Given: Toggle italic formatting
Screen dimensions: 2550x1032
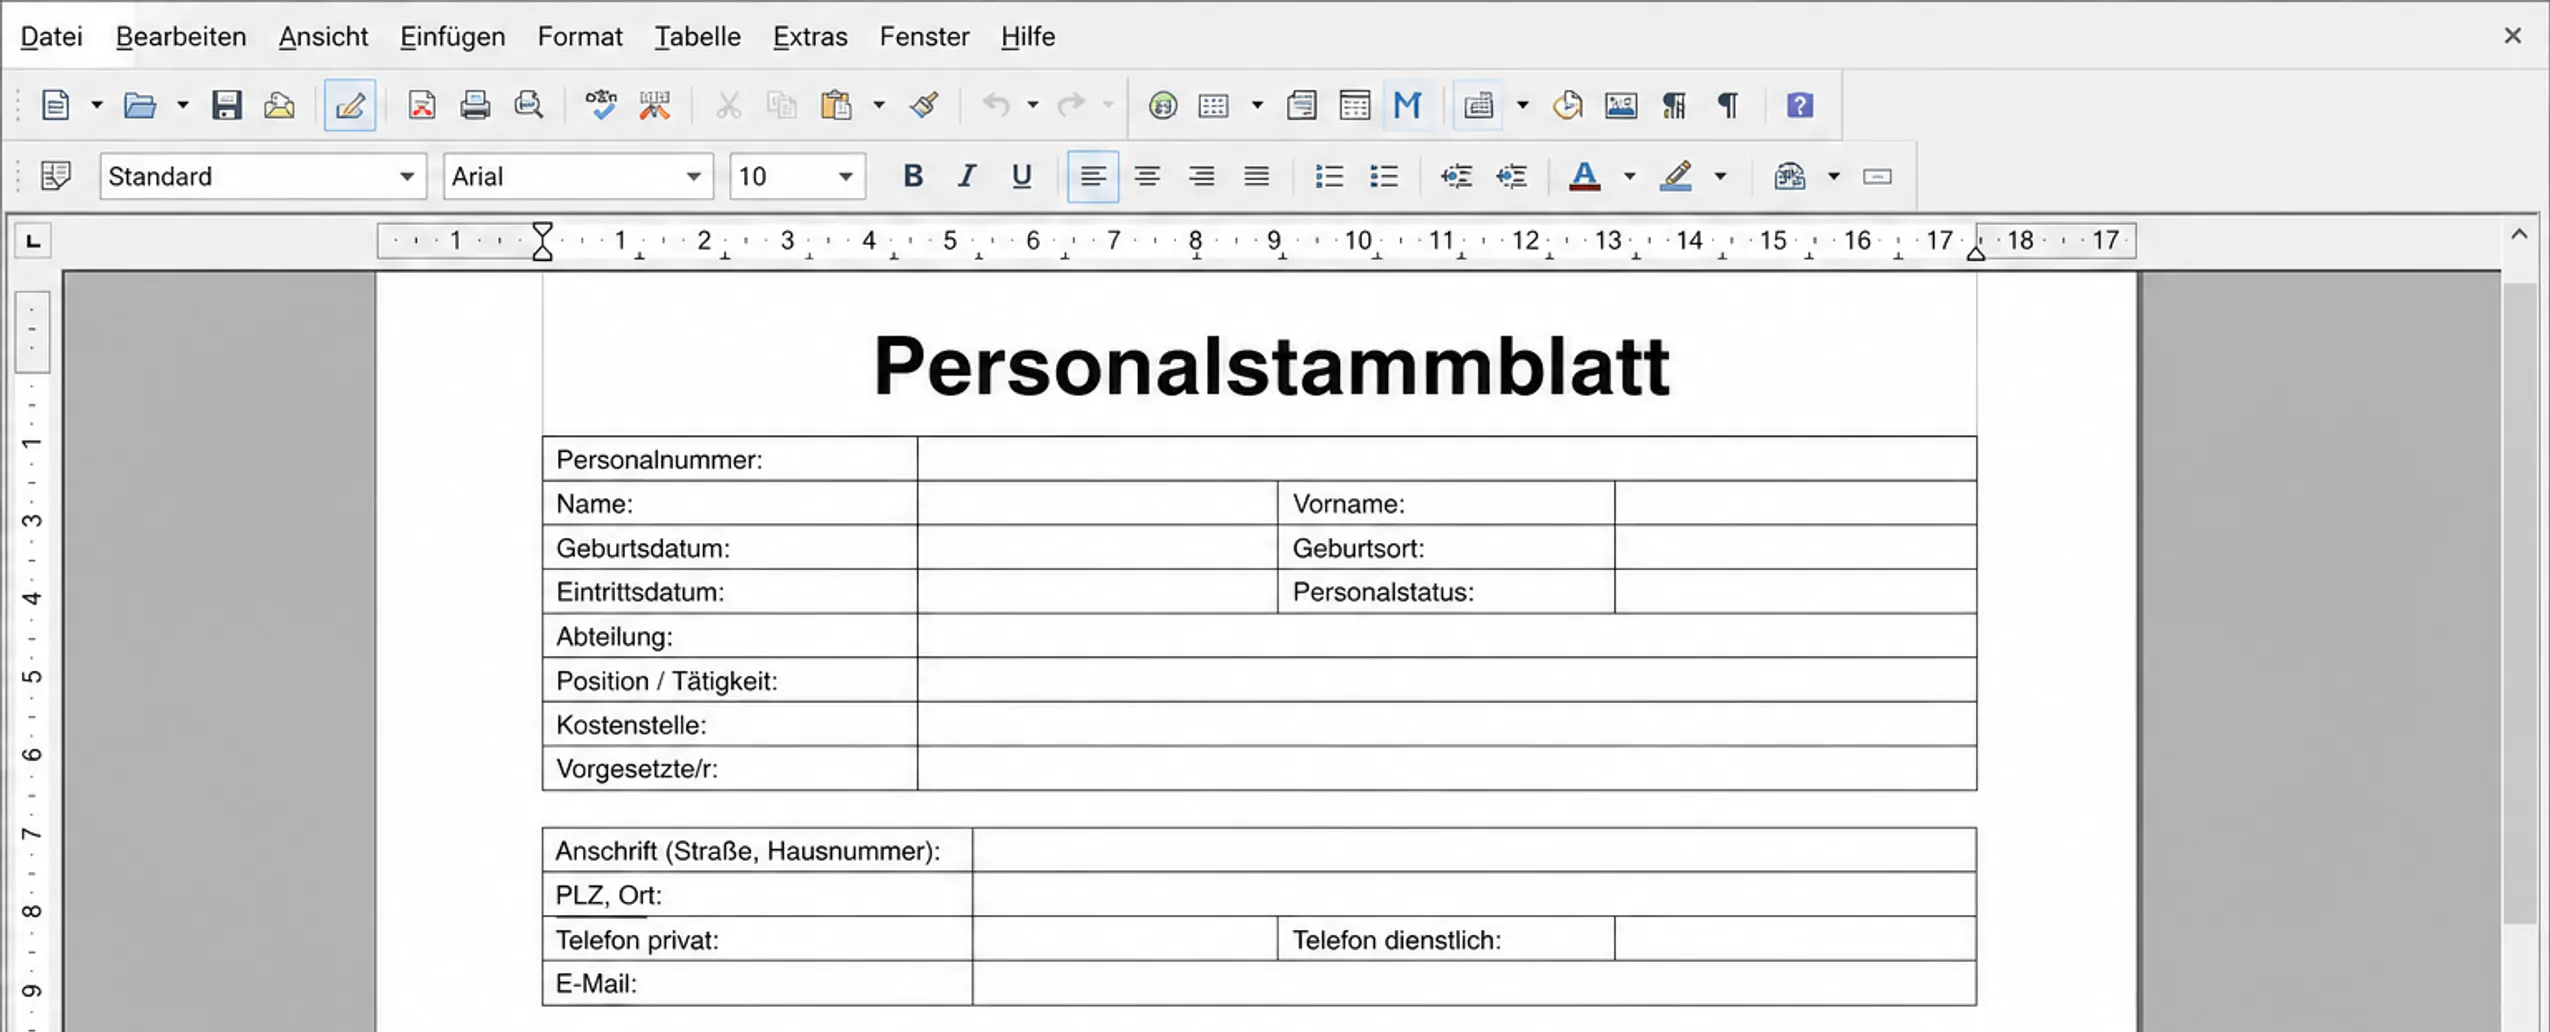Looking at the screenshot, I should 966,176.
